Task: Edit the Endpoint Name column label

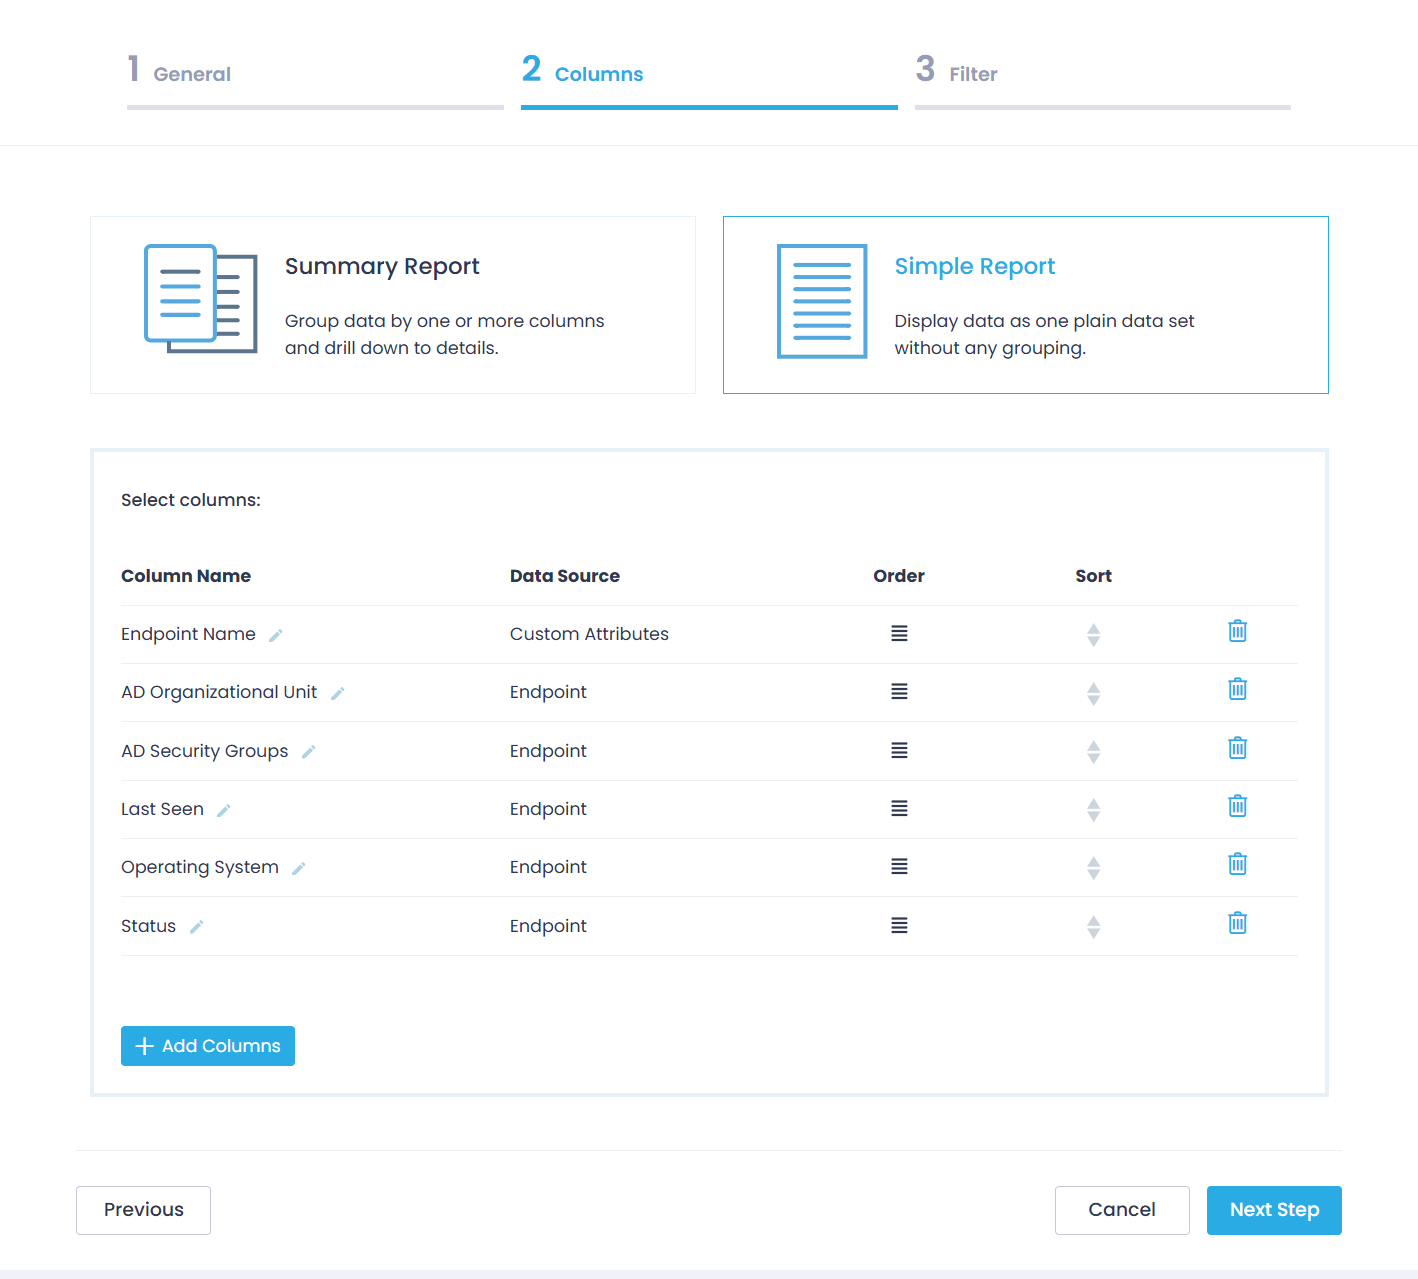Action: pos(276,636)
